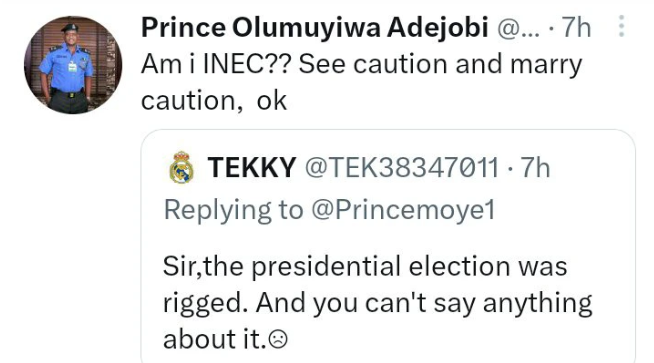Tap the word "presidential" in the quote

(x=326, y=267)
